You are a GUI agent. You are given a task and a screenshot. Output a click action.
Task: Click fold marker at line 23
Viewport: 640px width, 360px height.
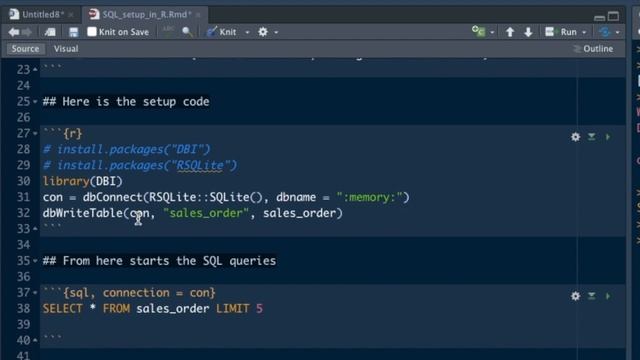[35, 70]
